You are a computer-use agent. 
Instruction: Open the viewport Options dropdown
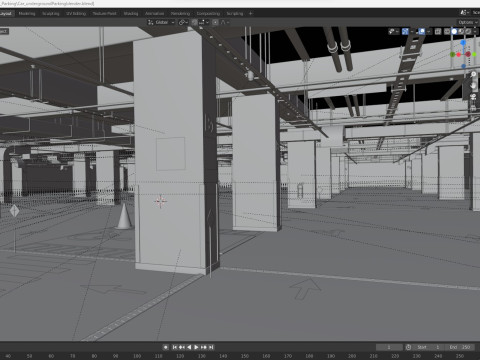point(468,22)
